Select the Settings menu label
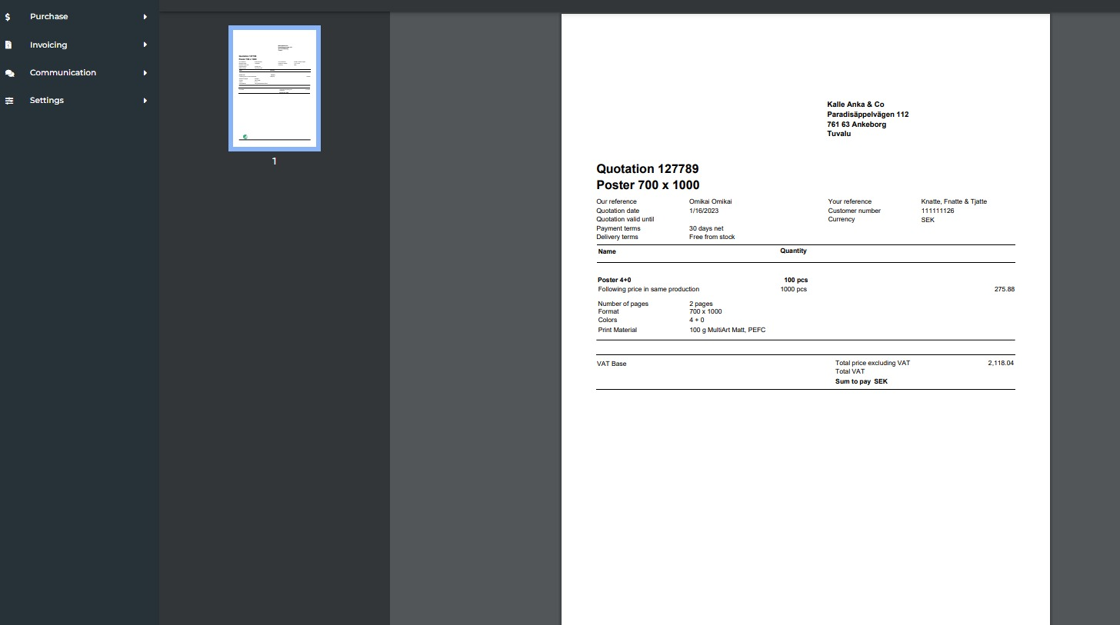The image size is (1120, 625). (46, 101)
